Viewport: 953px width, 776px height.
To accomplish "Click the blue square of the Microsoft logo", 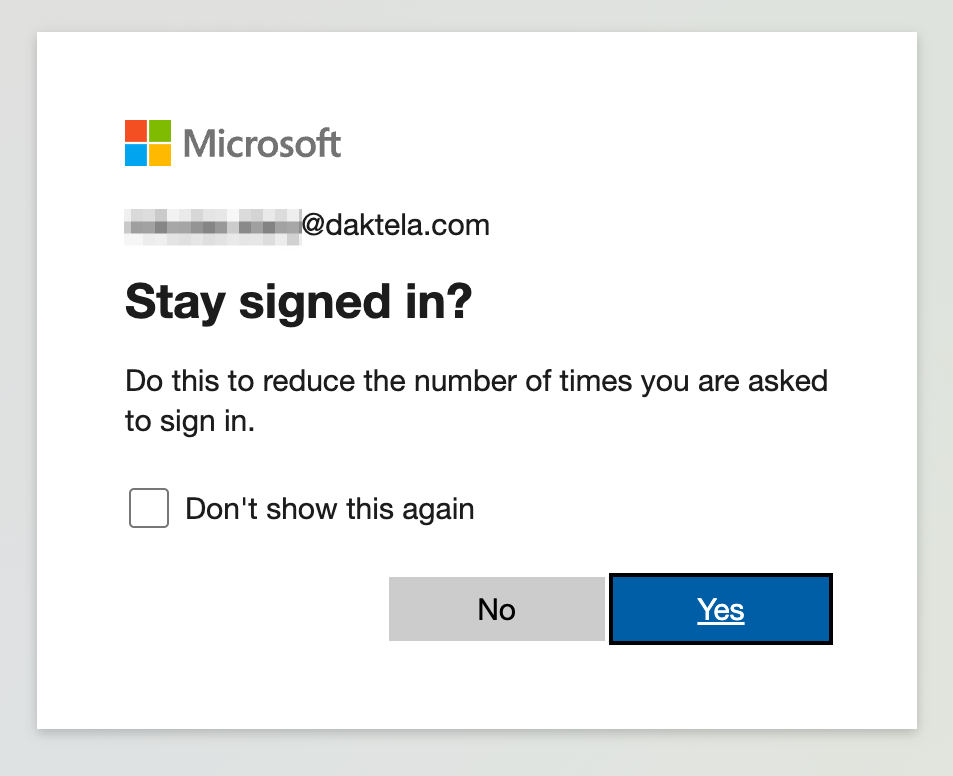I will pos(136,155).
